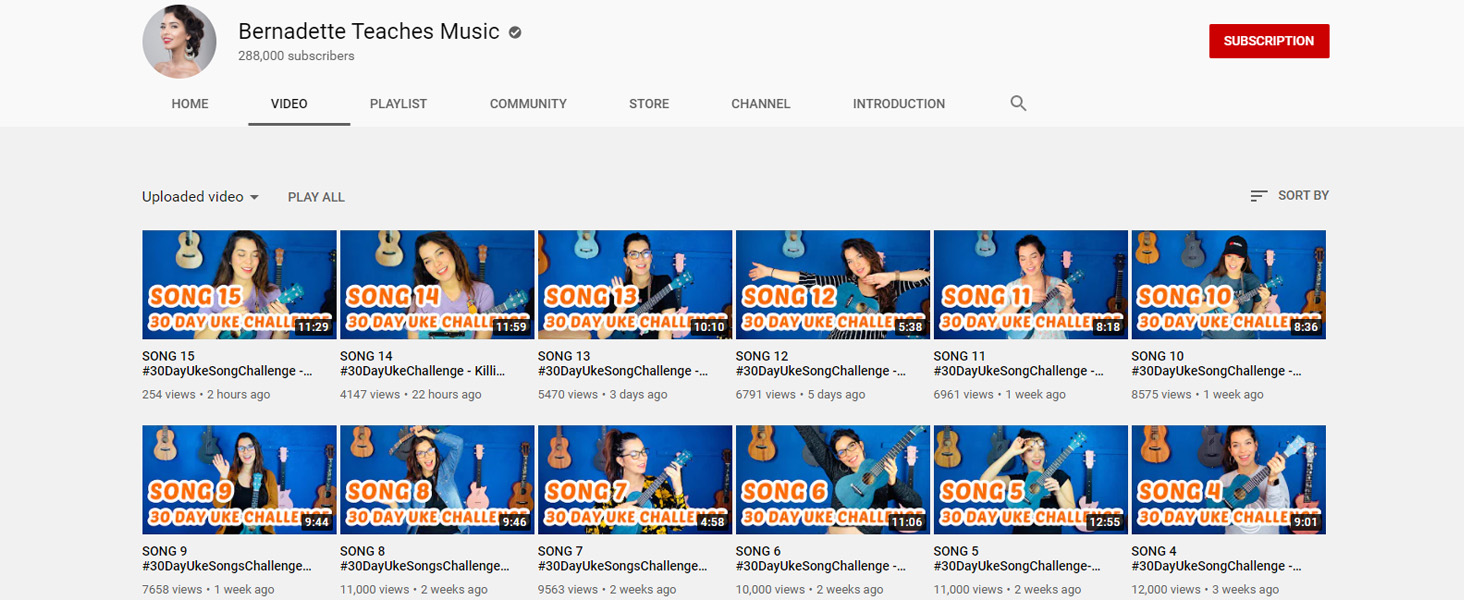The width and height of the screenshot is (1464, 600).
Task: Go to the COMMUNITY tab
Action: click(528, 104)
